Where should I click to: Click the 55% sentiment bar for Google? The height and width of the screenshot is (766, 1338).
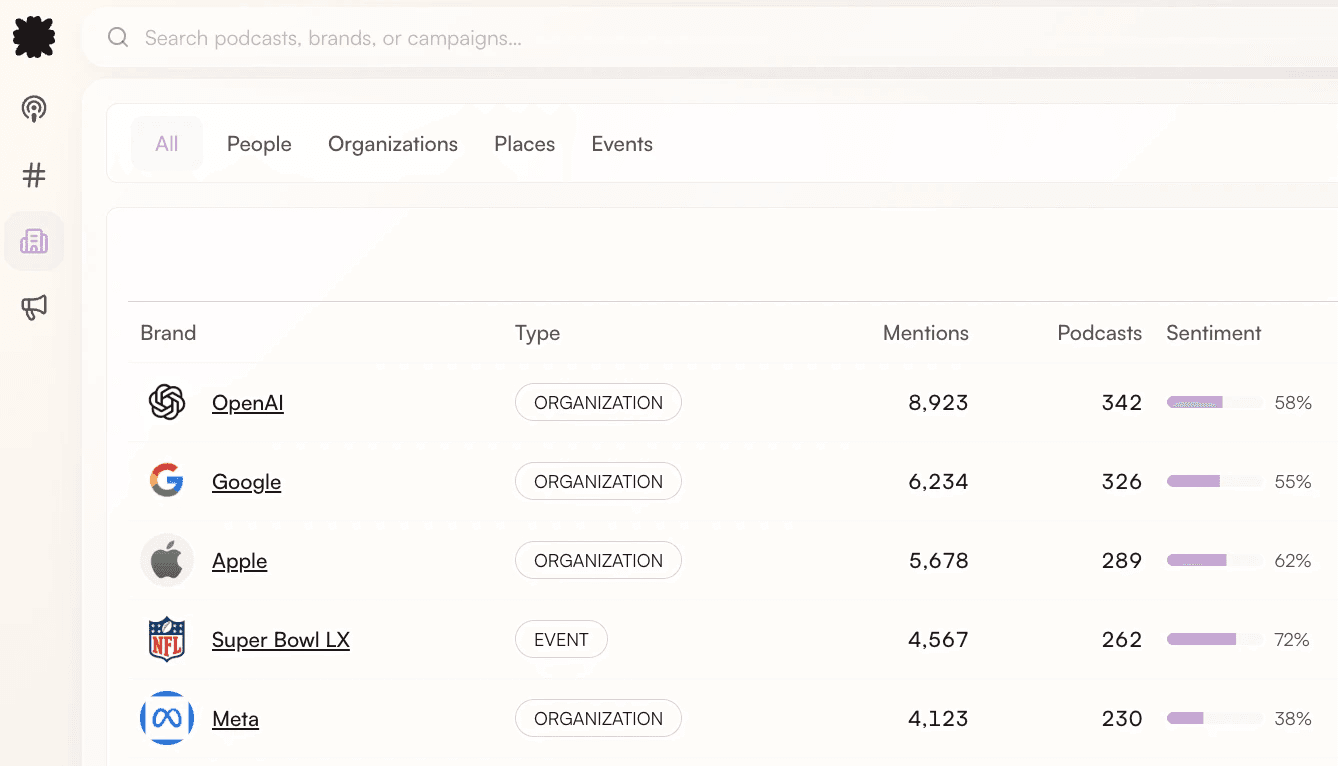point(1214,482)
